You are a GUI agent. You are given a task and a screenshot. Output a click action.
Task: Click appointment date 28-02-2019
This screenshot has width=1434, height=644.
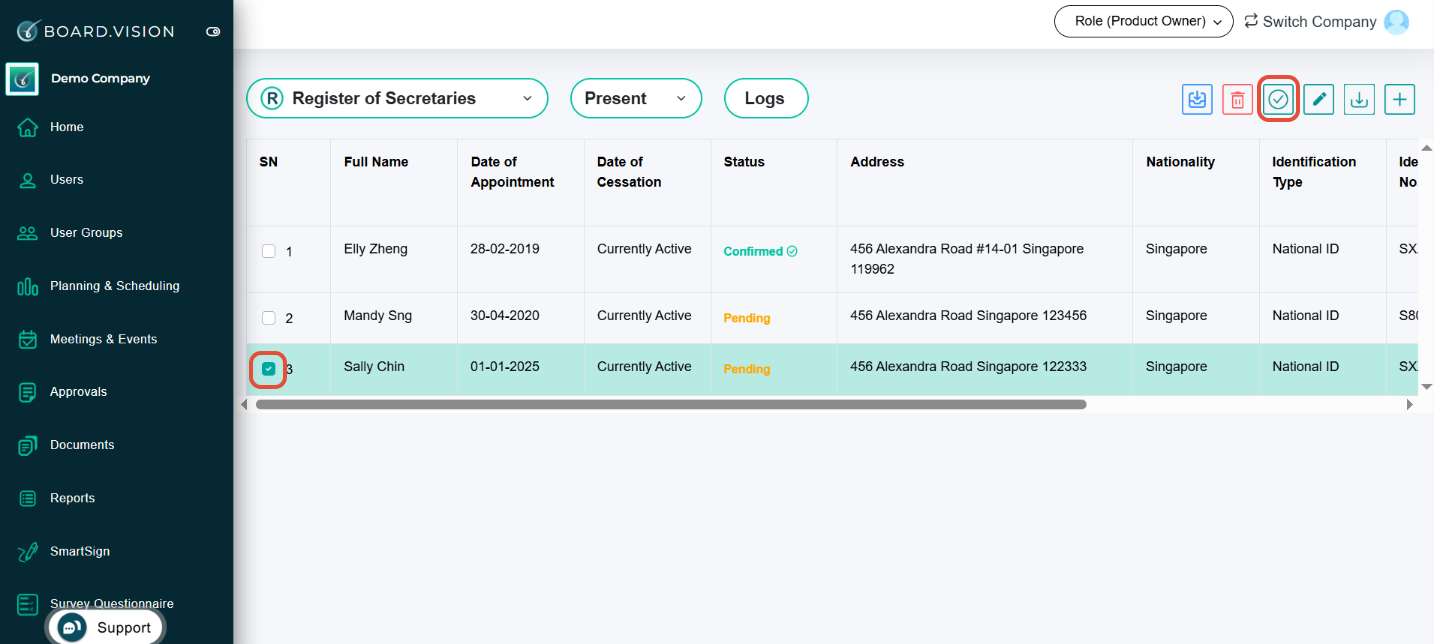pyautogui.click(x=505, y=249)
